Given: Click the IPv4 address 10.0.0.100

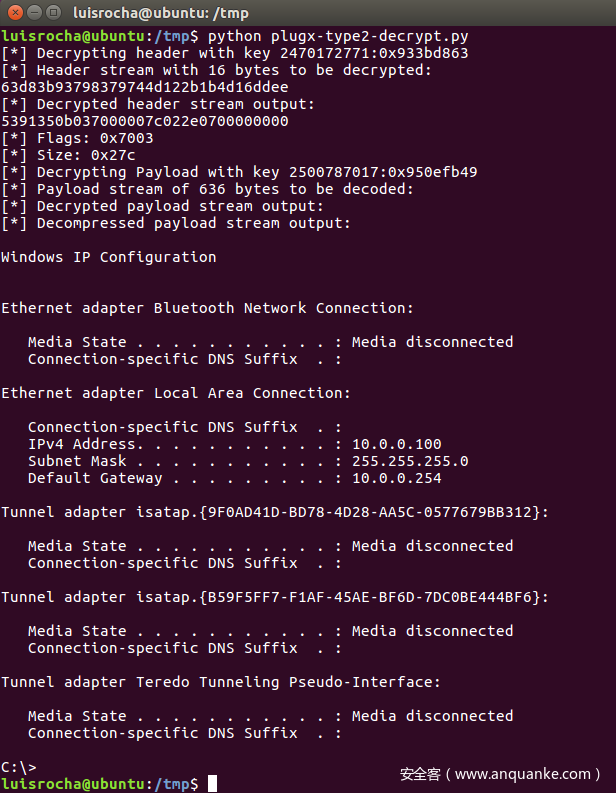Looking at the screenshot, I should click(396, 444).
